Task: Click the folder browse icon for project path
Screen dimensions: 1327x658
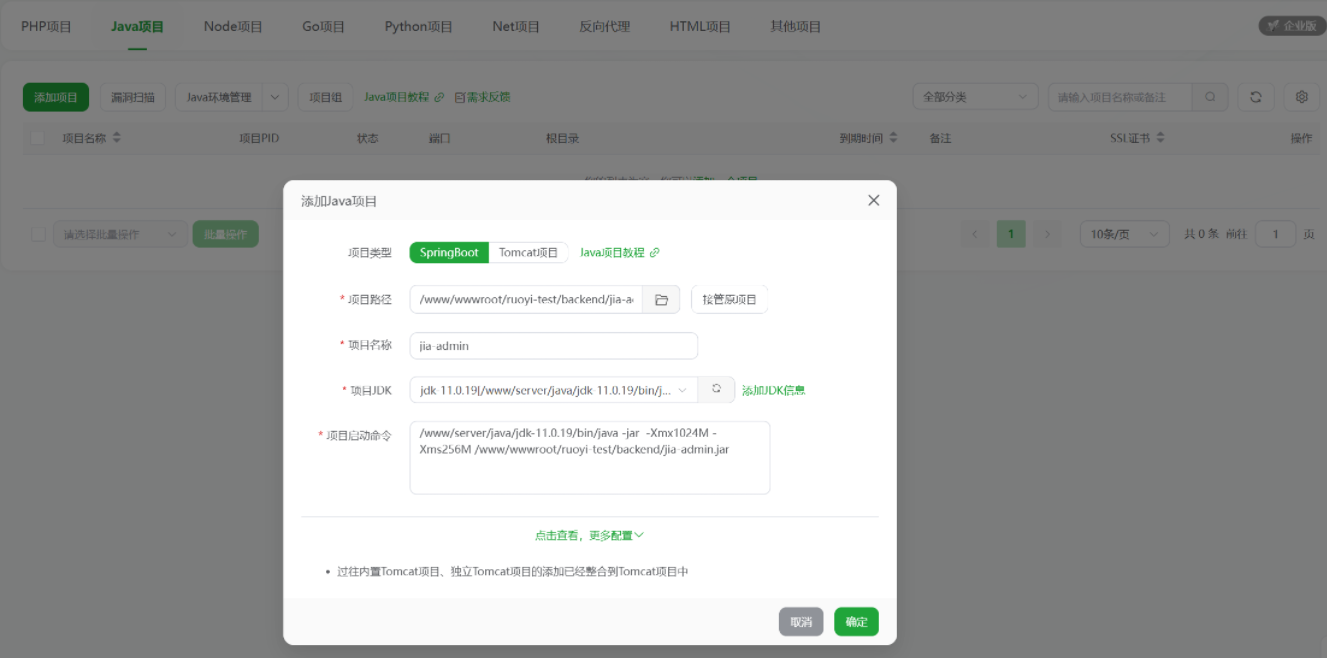Action: click(x=661, y=300)
